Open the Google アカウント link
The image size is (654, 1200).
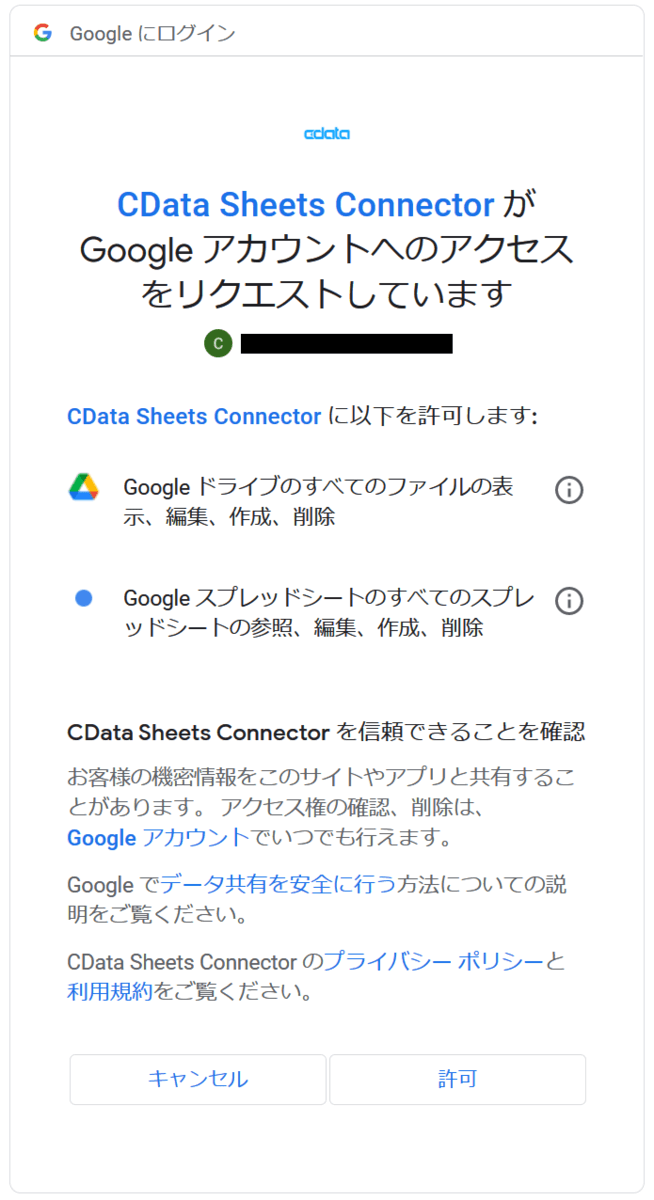pos(158,838)
